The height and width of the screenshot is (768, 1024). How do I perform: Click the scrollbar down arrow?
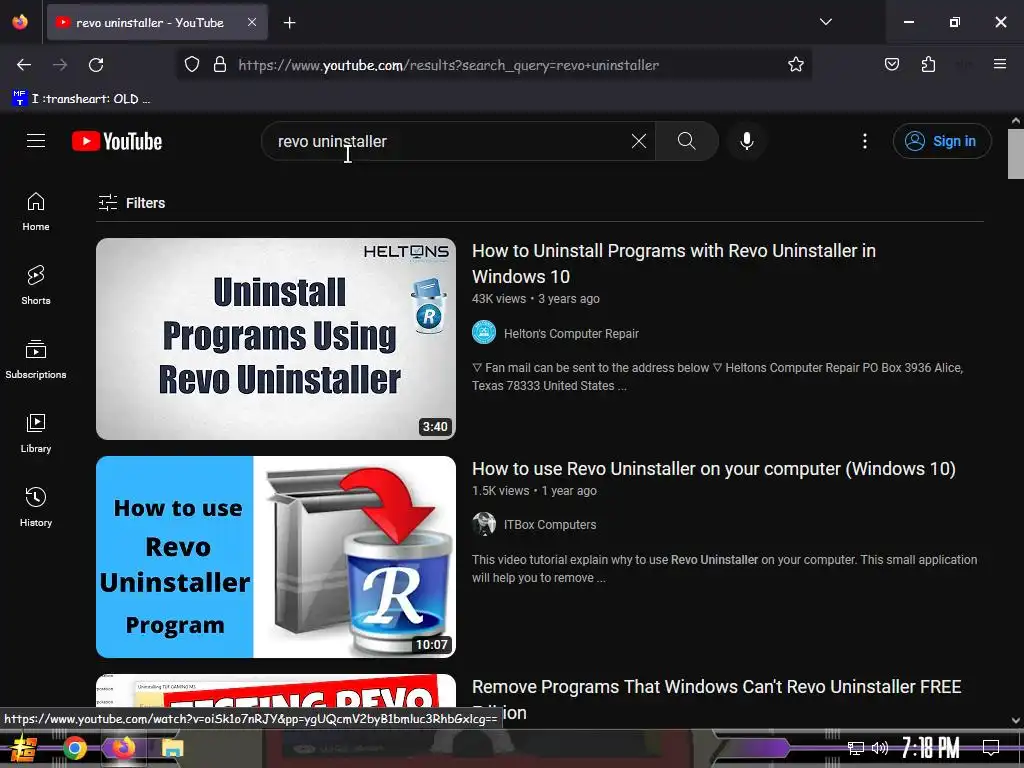coord(1016,720)
